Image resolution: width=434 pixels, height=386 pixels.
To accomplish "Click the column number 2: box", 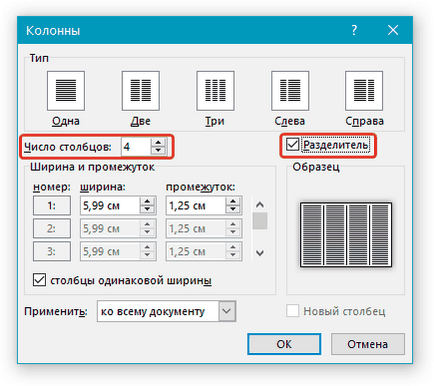I will coord(52,228).
